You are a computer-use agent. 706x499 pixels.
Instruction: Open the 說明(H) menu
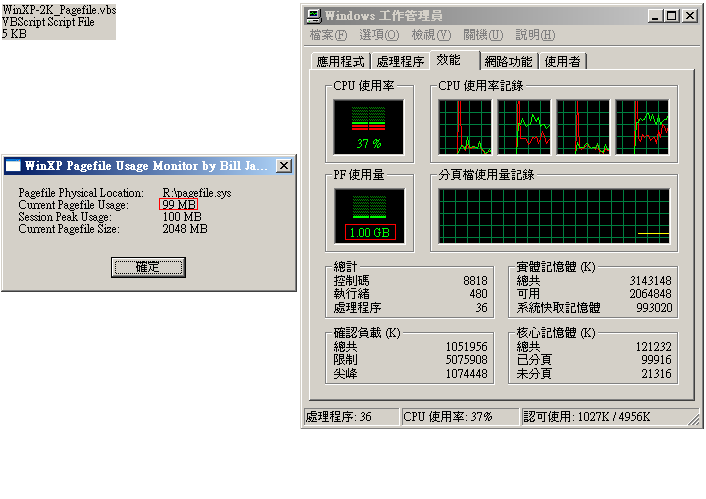[x=535, y=35]
